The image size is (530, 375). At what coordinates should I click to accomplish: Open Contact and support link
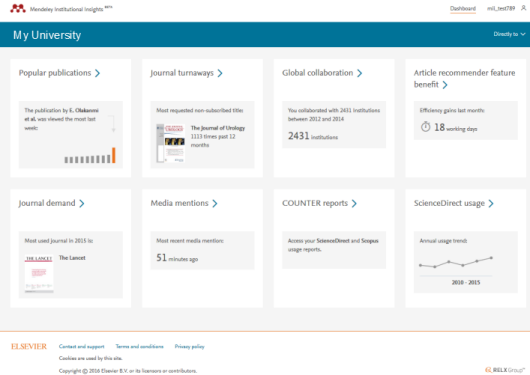coord(81,347)
